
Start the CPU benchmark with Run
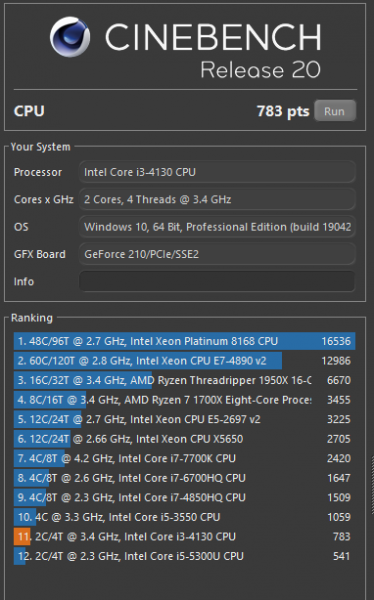click(335, 111)
